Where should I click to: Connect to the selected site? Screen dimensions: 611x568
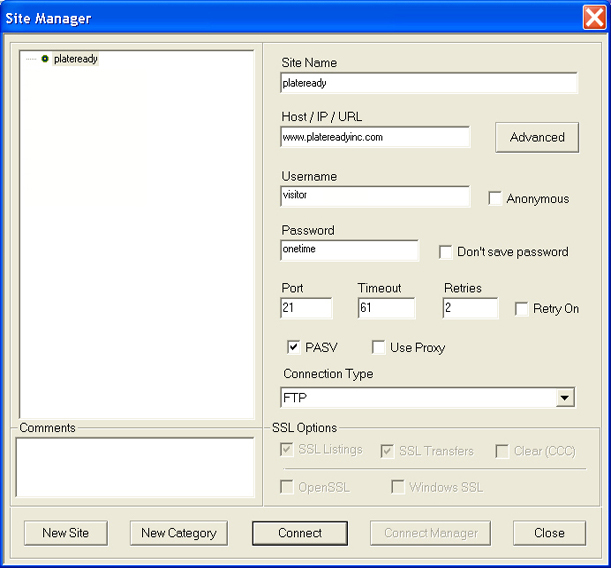pyautogui.click(x=300, y=533)
